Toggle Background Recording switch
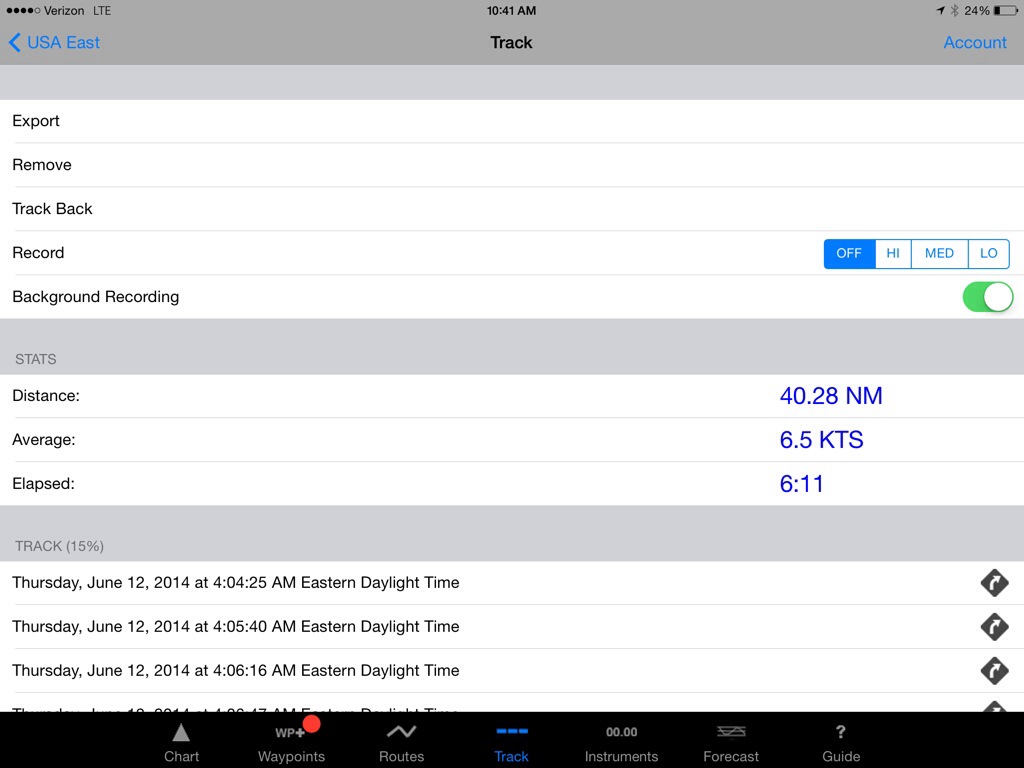Image resolution: width=1024 pixels, height=768 pixels. [987, 297]
